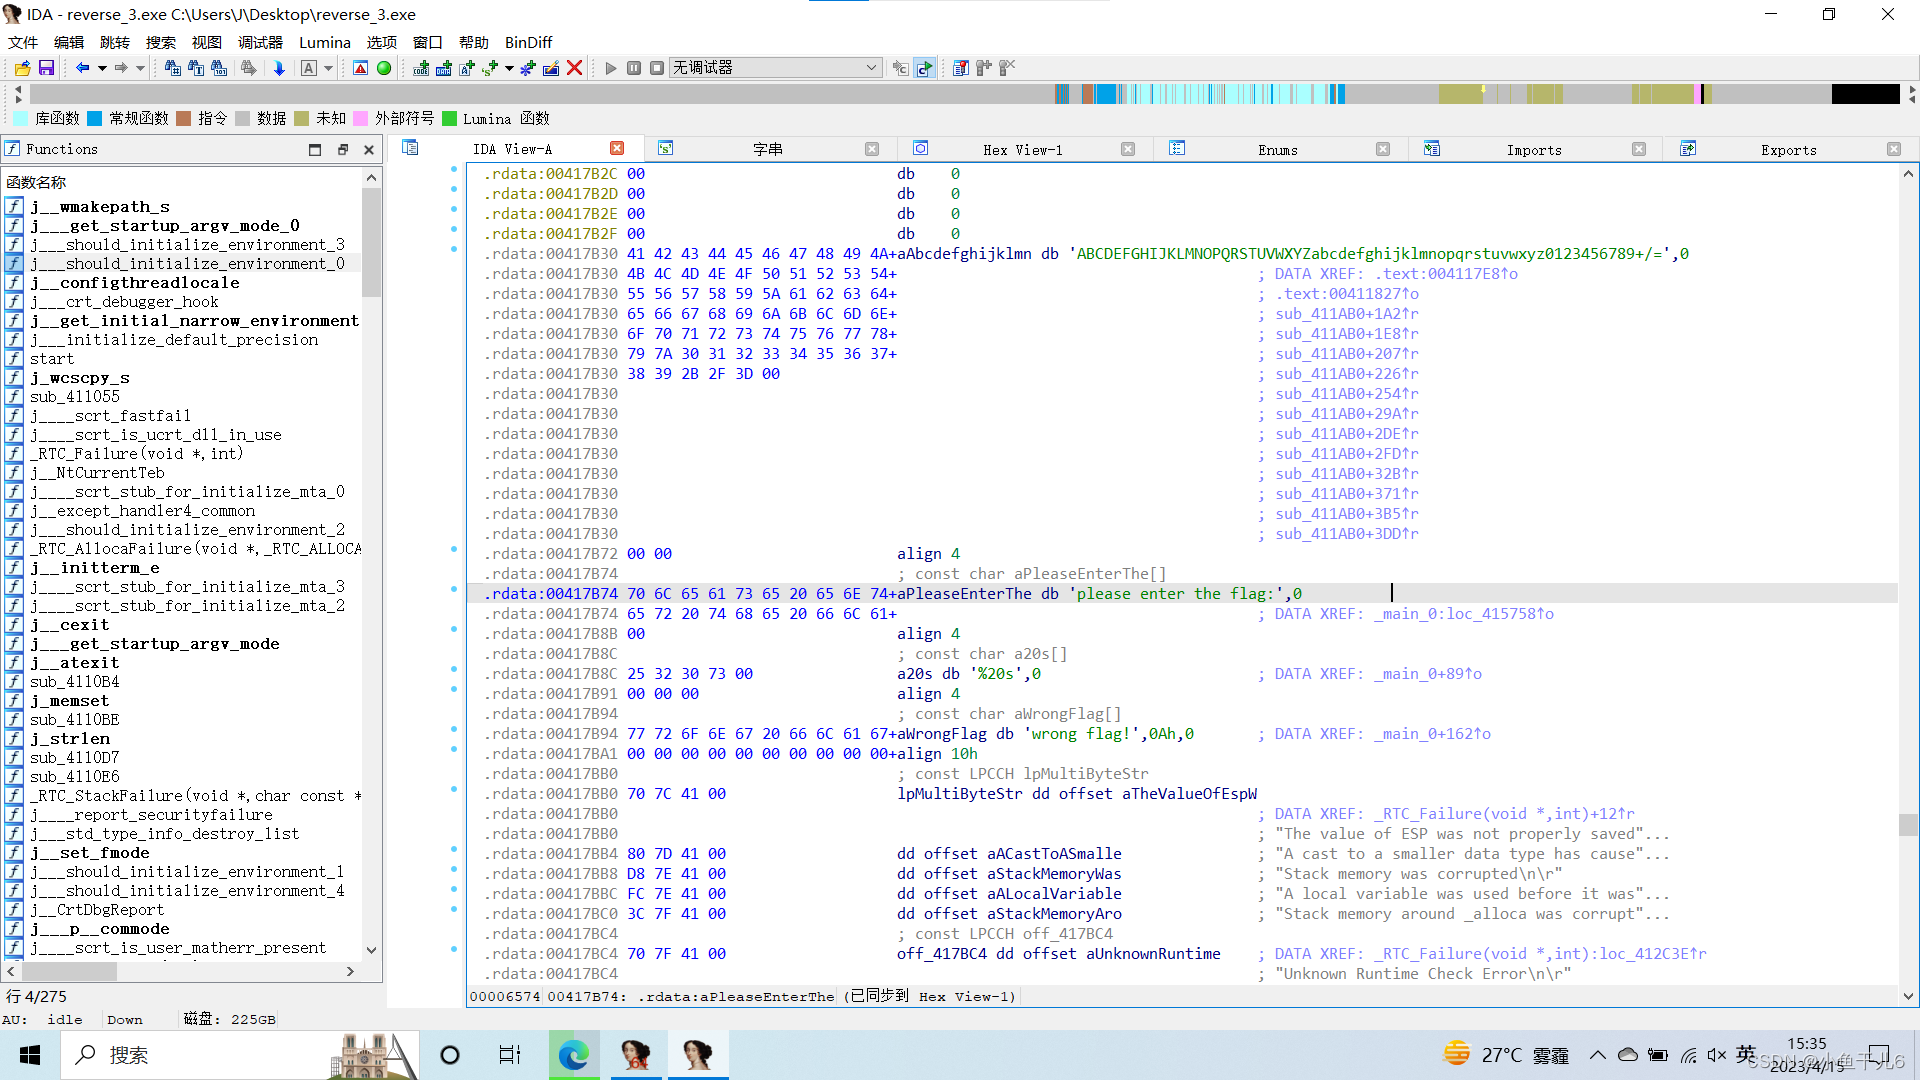The width and height of the screenshot is (1920, 1080).
Task: Expand forward navigation history arrow
Action: pos(141,68)
